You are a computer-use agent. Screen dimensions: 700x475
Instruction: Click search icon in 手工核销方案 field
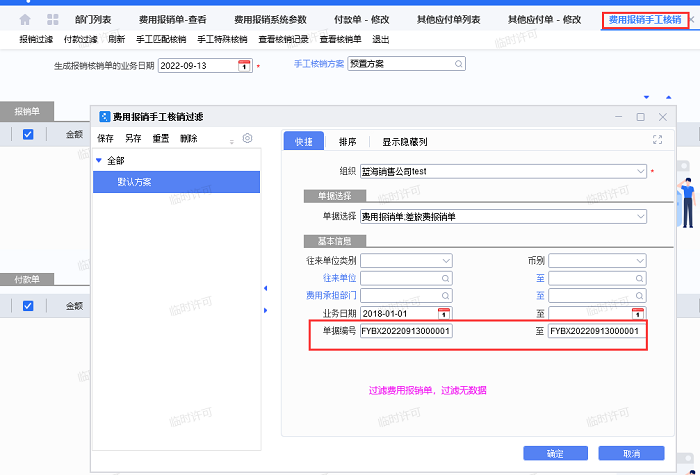pyautogui.click(x=457, y=64)
